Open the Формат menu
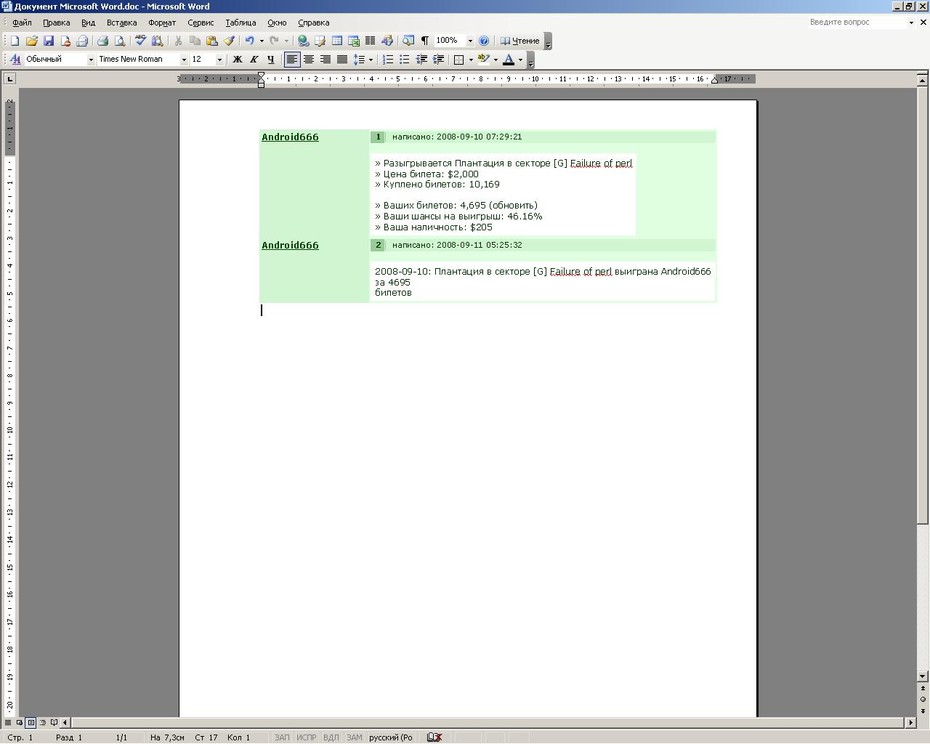 [x=162, y=23]
